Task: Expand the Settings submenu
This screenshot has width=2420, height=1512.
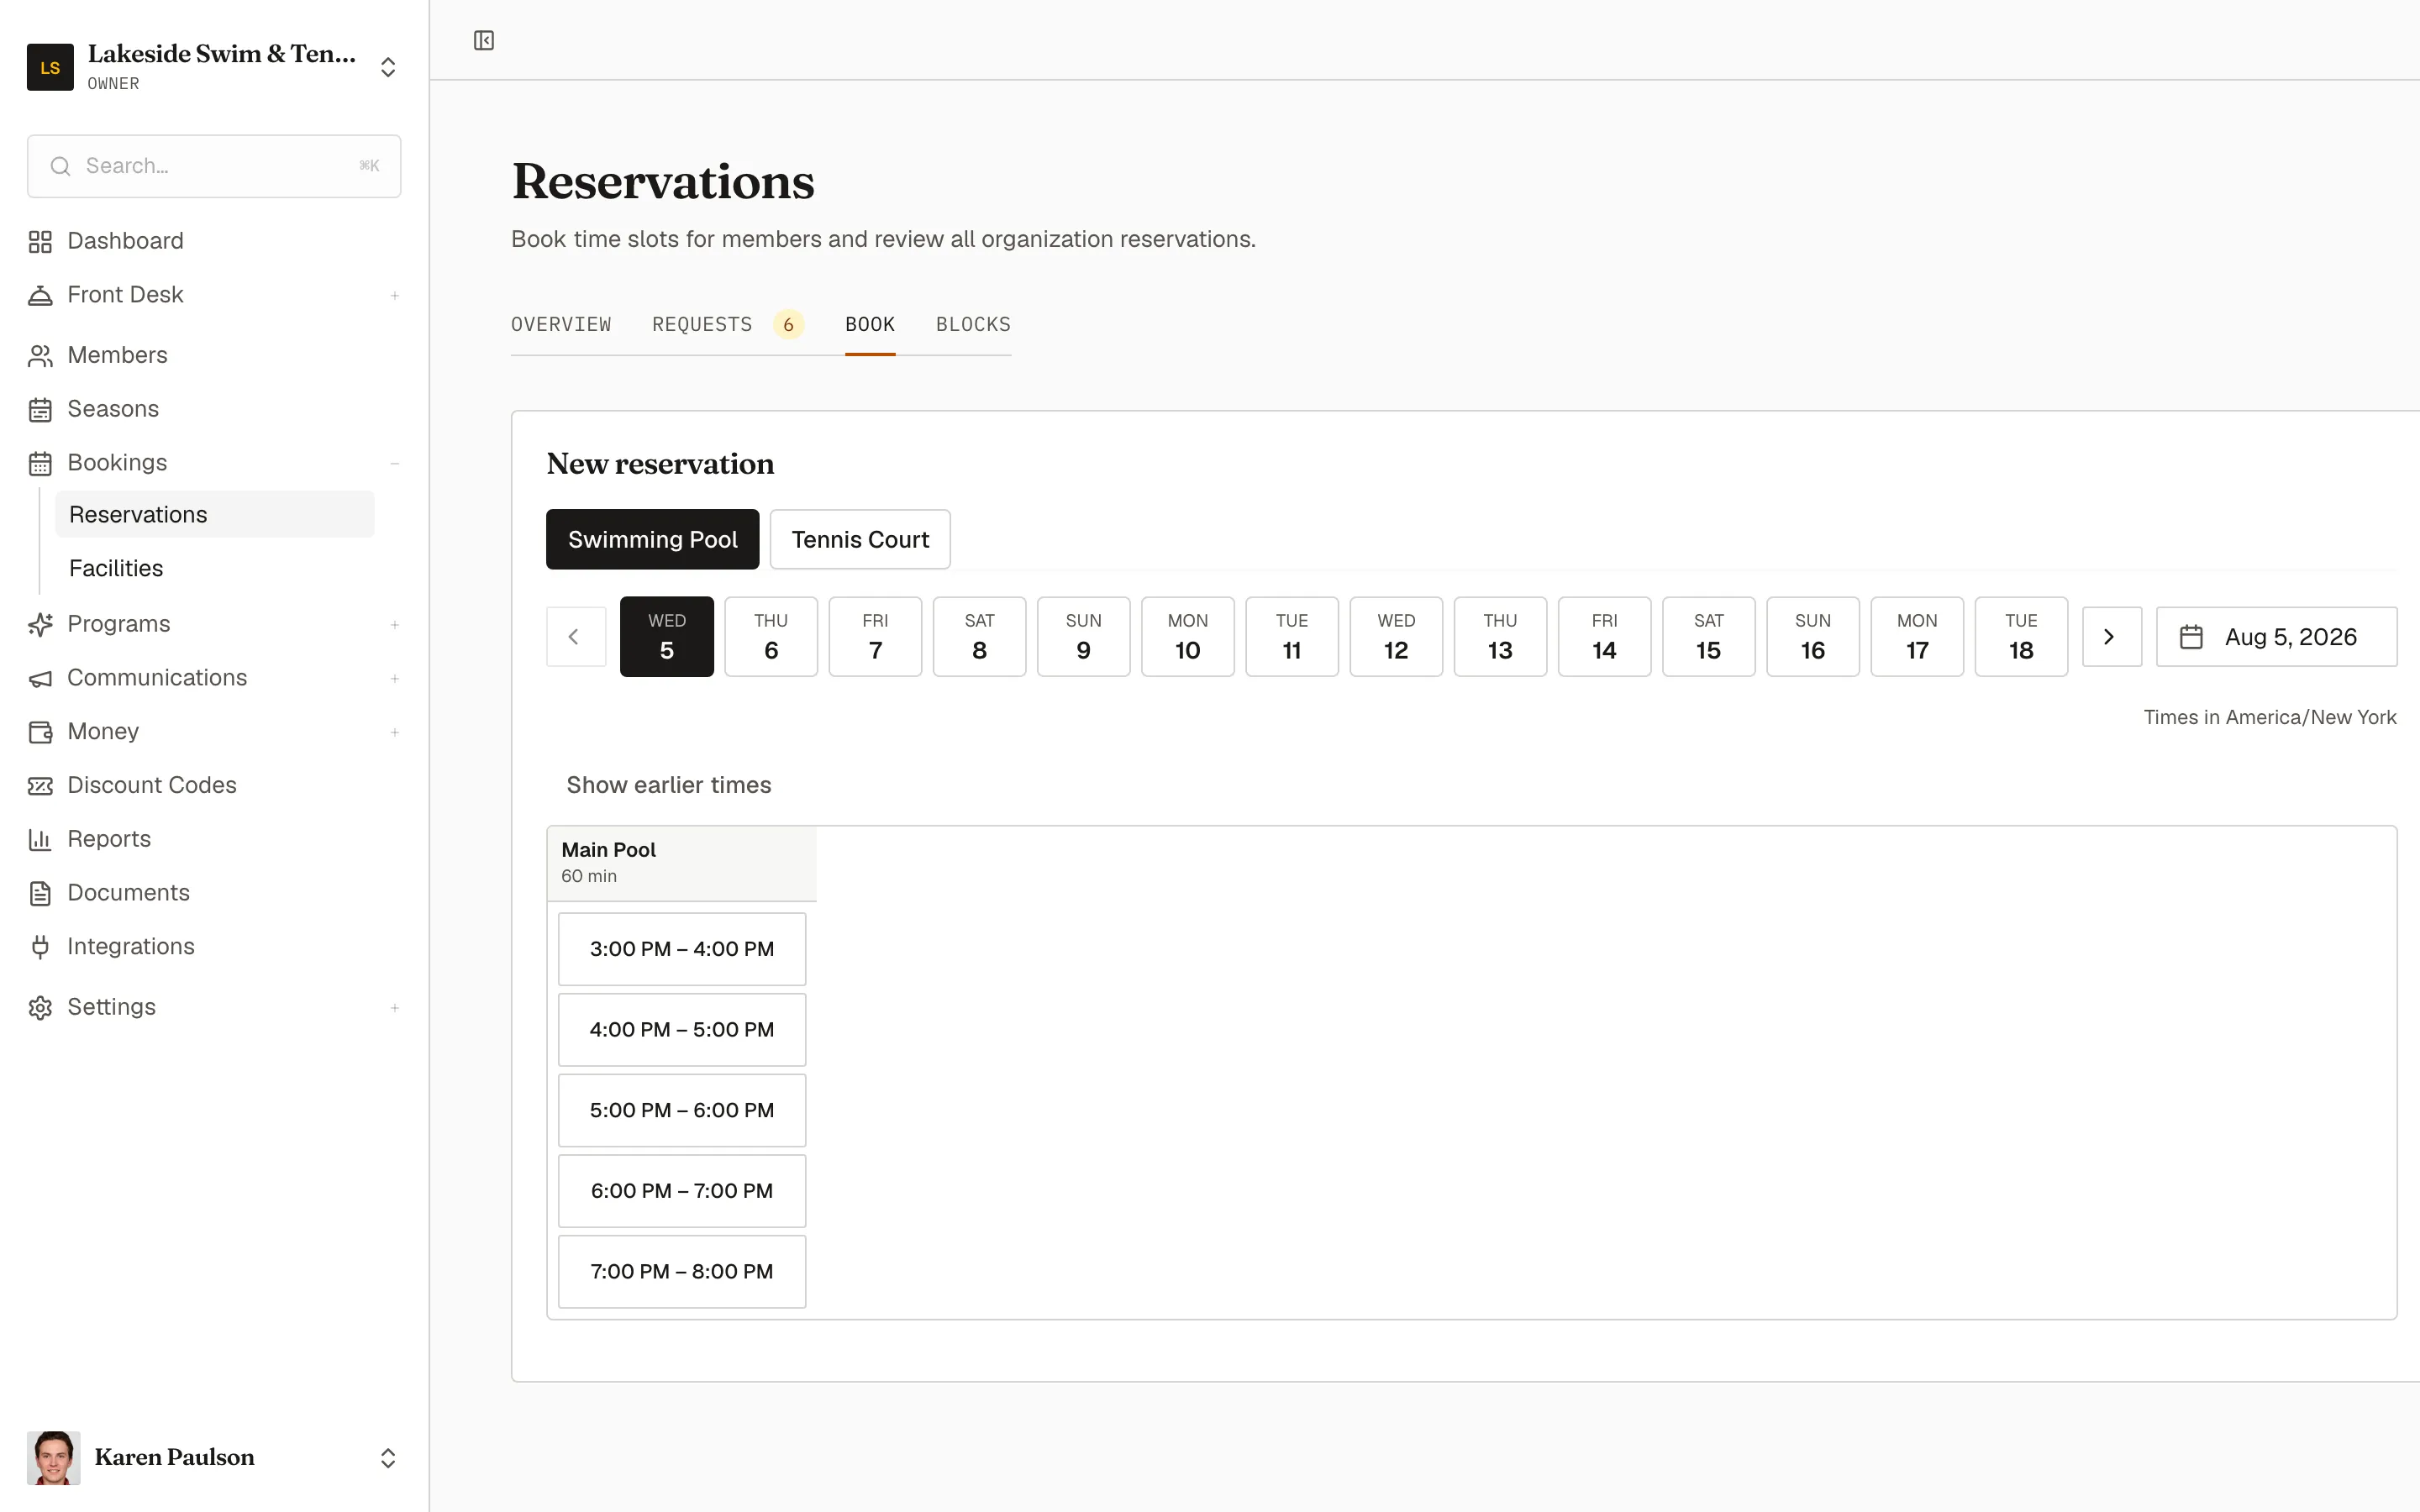Action: click(x=395, y=1007)
